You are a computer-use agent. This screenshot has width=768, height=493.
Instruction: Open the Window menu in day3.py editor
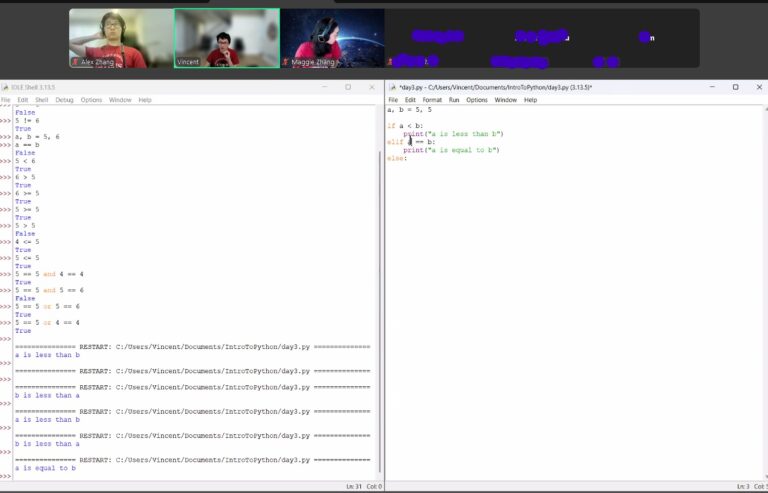pyautogui.click(x=505, y=100)
